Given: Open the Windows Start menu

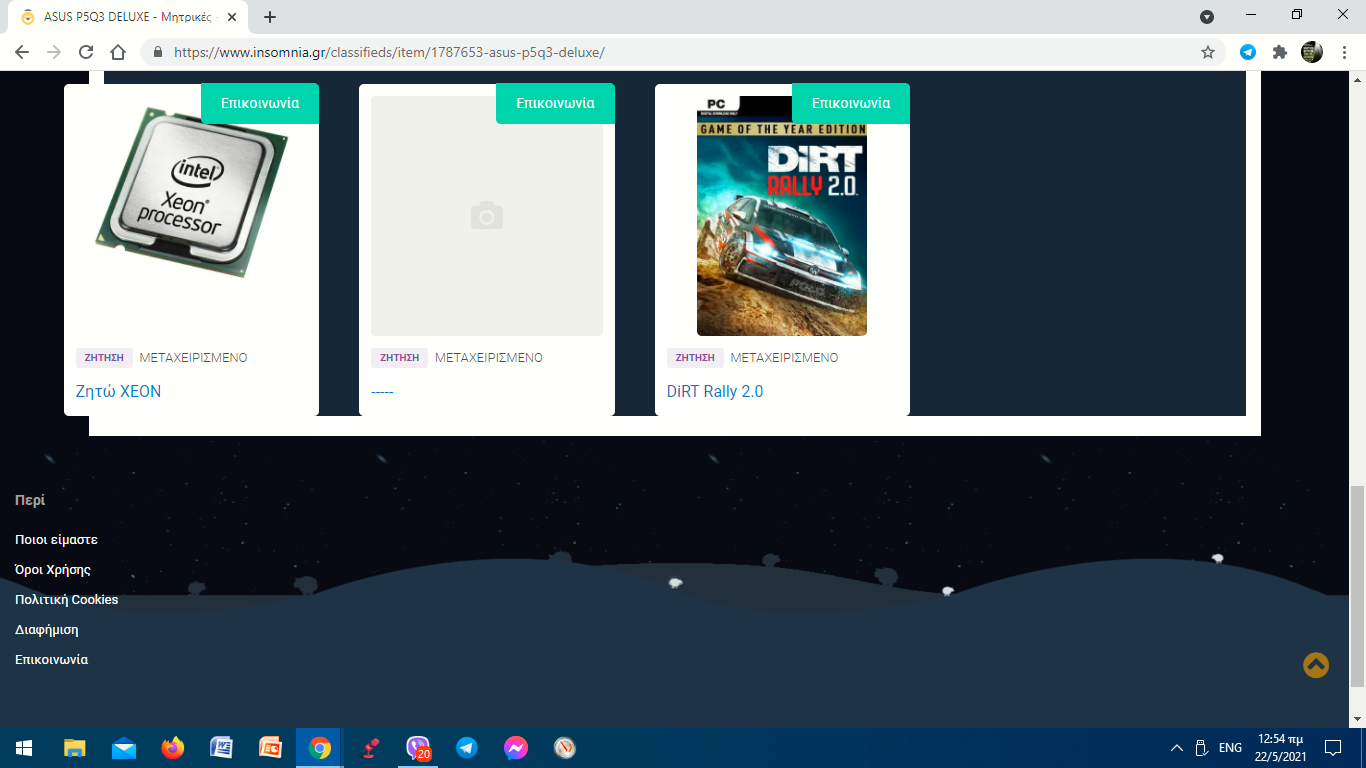Looking at the screenshot, I should click(24, 748).
